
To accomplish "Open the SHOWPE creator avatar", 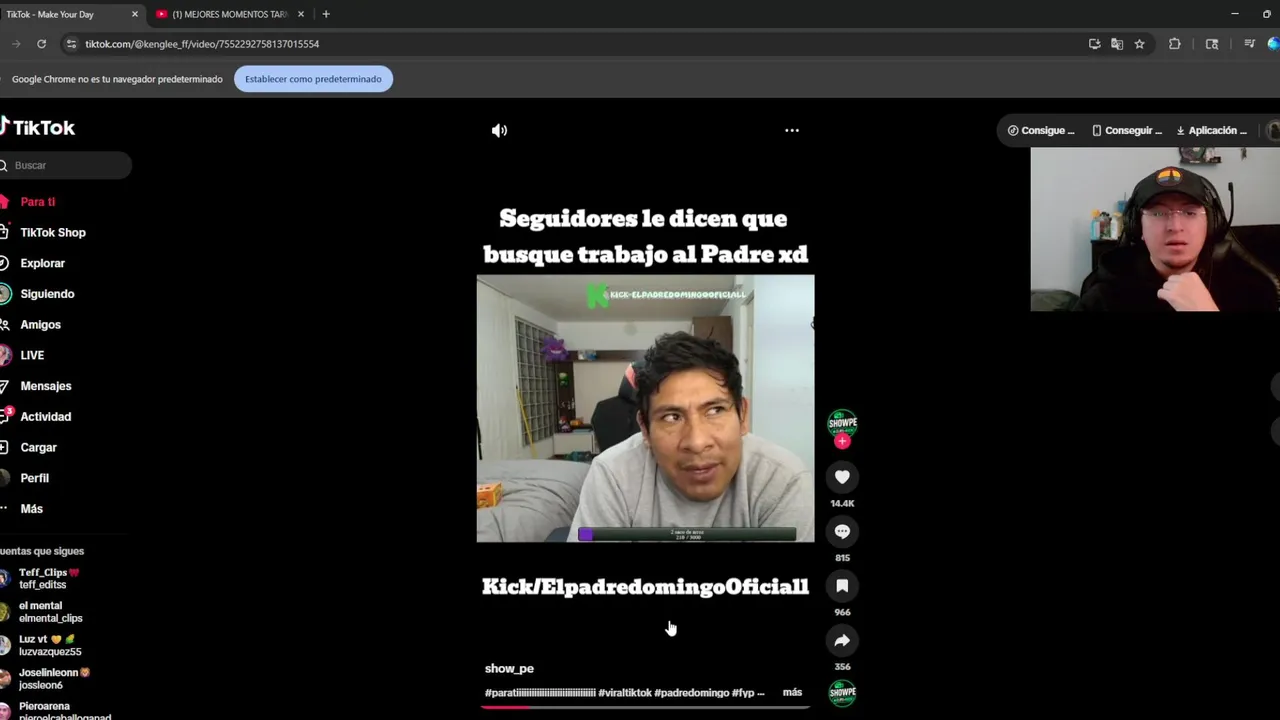I will tap(842, 422).
